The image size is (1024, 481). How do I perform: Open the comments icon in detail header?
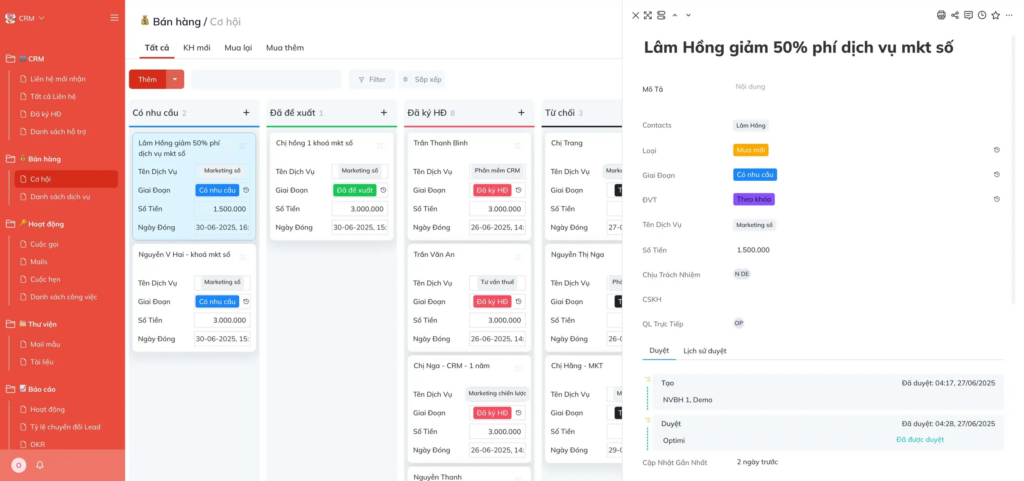[x=968, y=15]
